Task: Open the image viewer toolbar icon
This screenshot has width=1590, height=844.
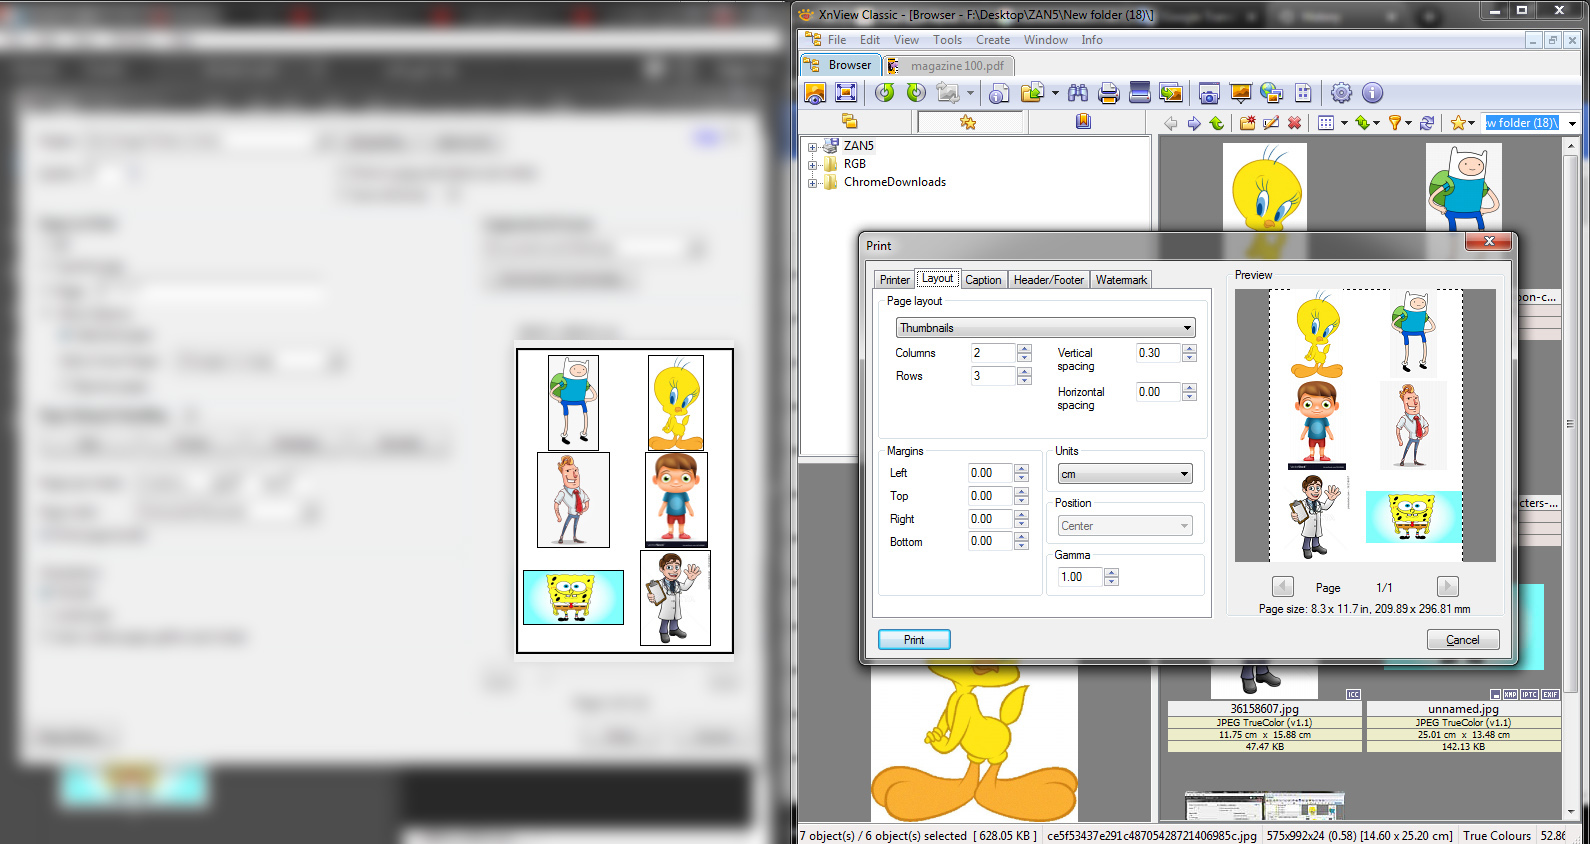Action: 815,93
